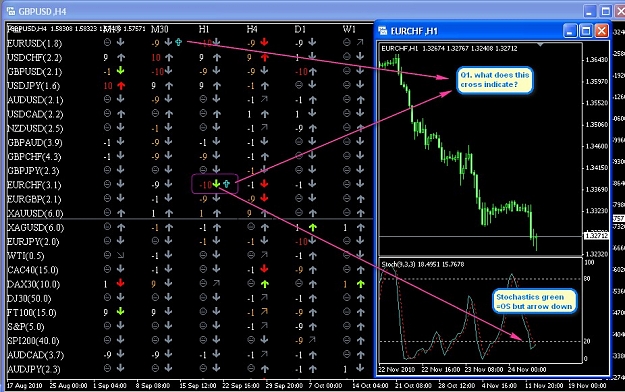
Task: Click the S&P(5.0) symbol label
Action: (26, 327)
